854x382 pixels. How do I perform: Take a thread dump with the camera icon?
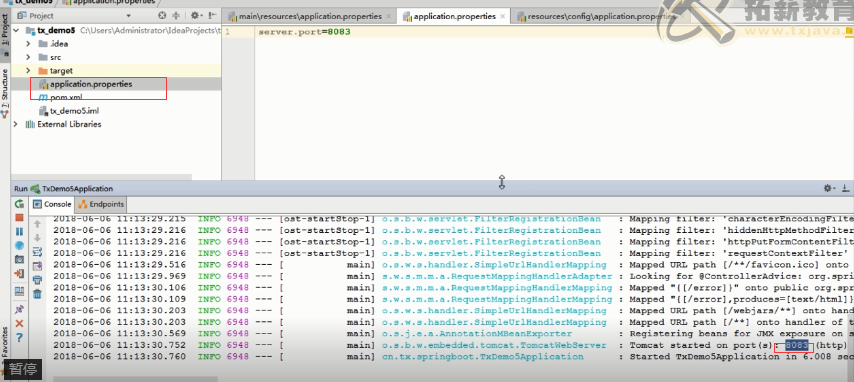[19, 259]
